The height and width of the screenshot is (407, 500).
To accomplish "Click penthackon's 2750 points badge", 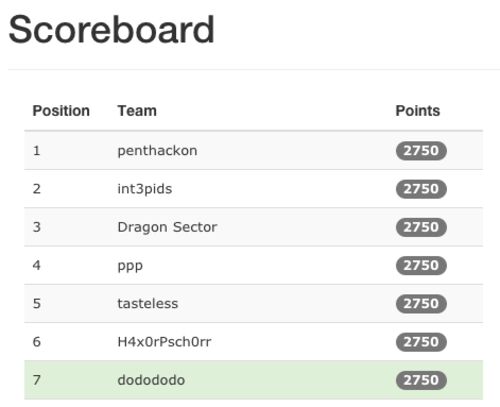I will (421, 151).
